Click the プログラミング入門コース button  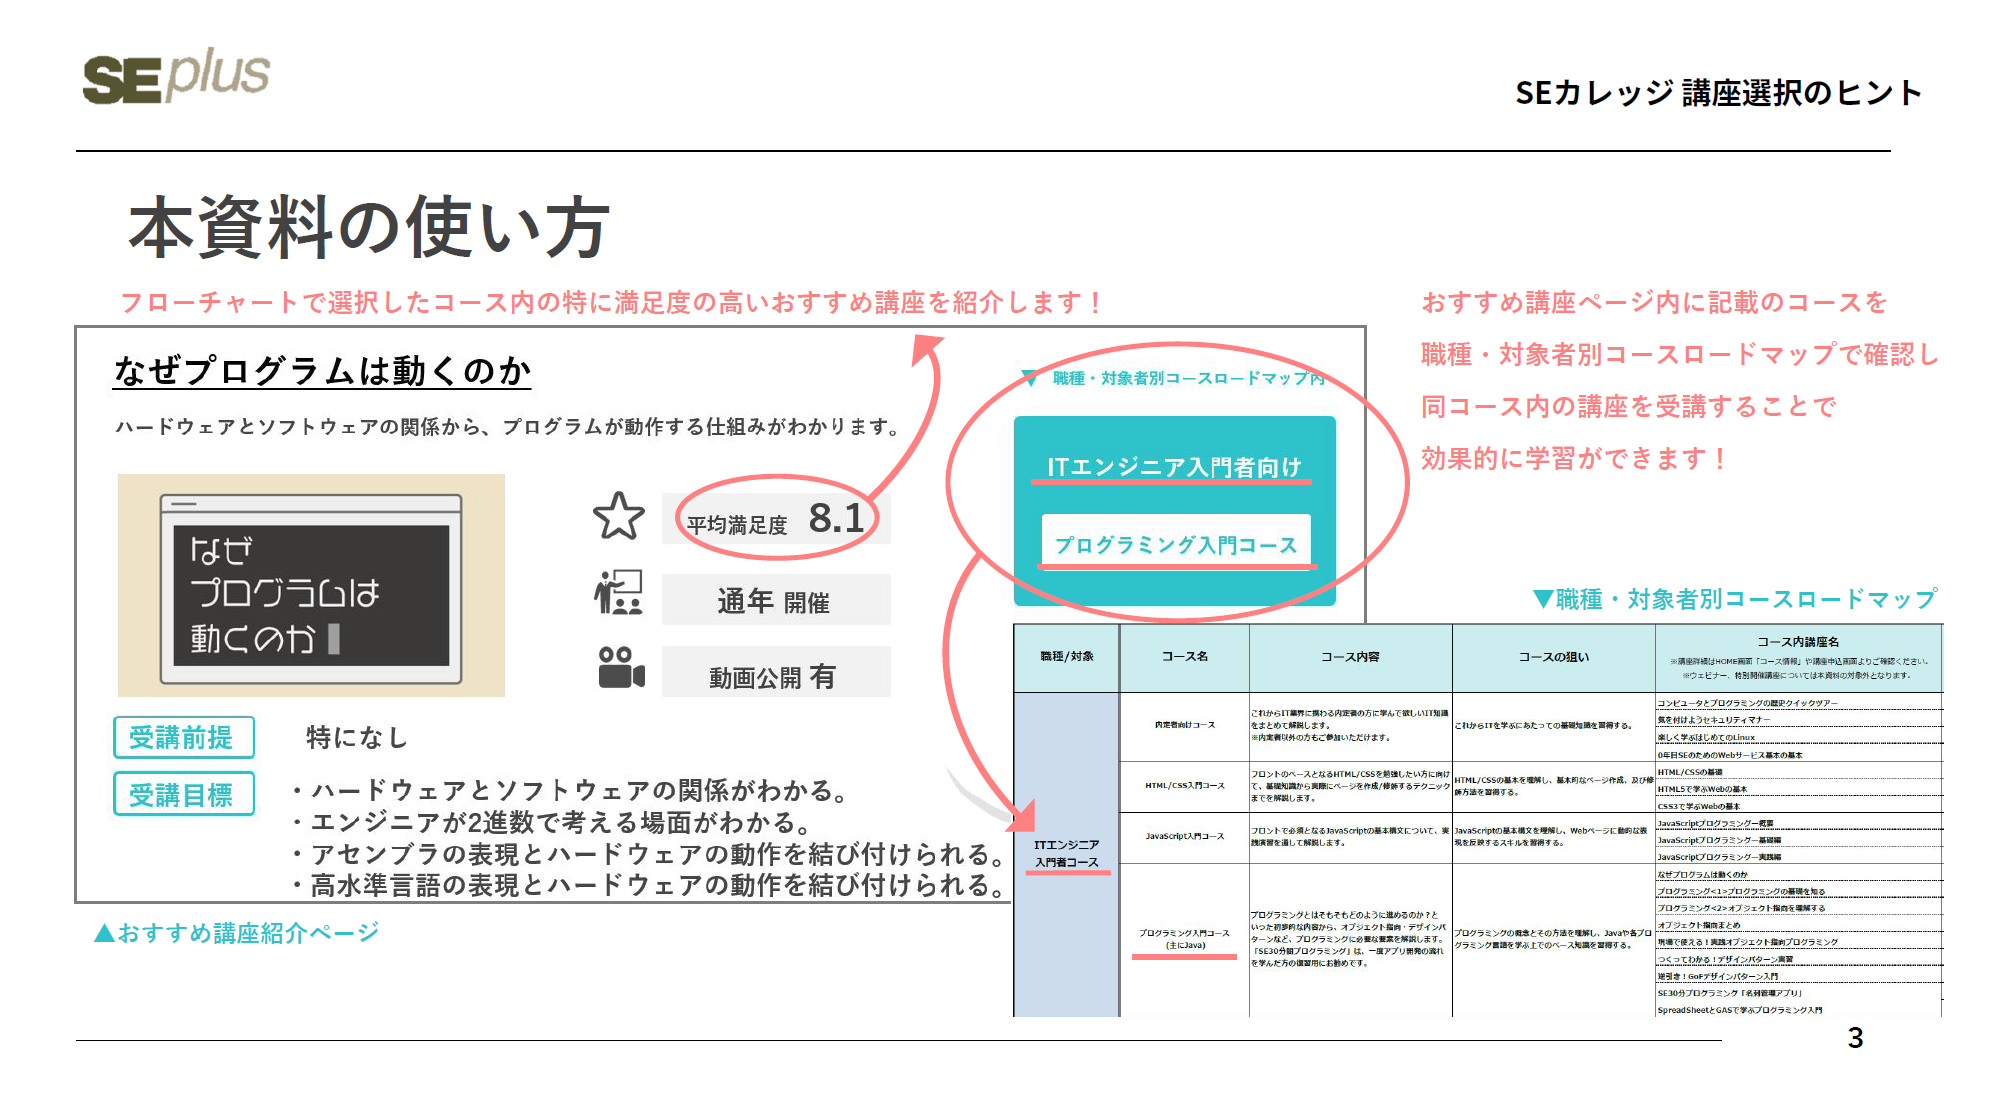pyautogui.click(x=1176, y=541)
